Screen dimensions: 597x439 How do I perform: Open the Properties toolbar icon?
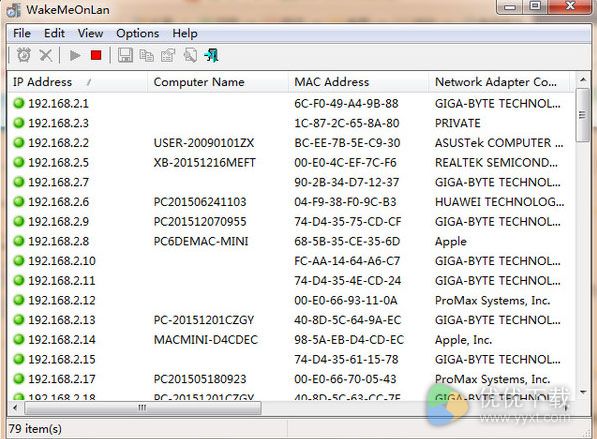click(x=168, y=56)
